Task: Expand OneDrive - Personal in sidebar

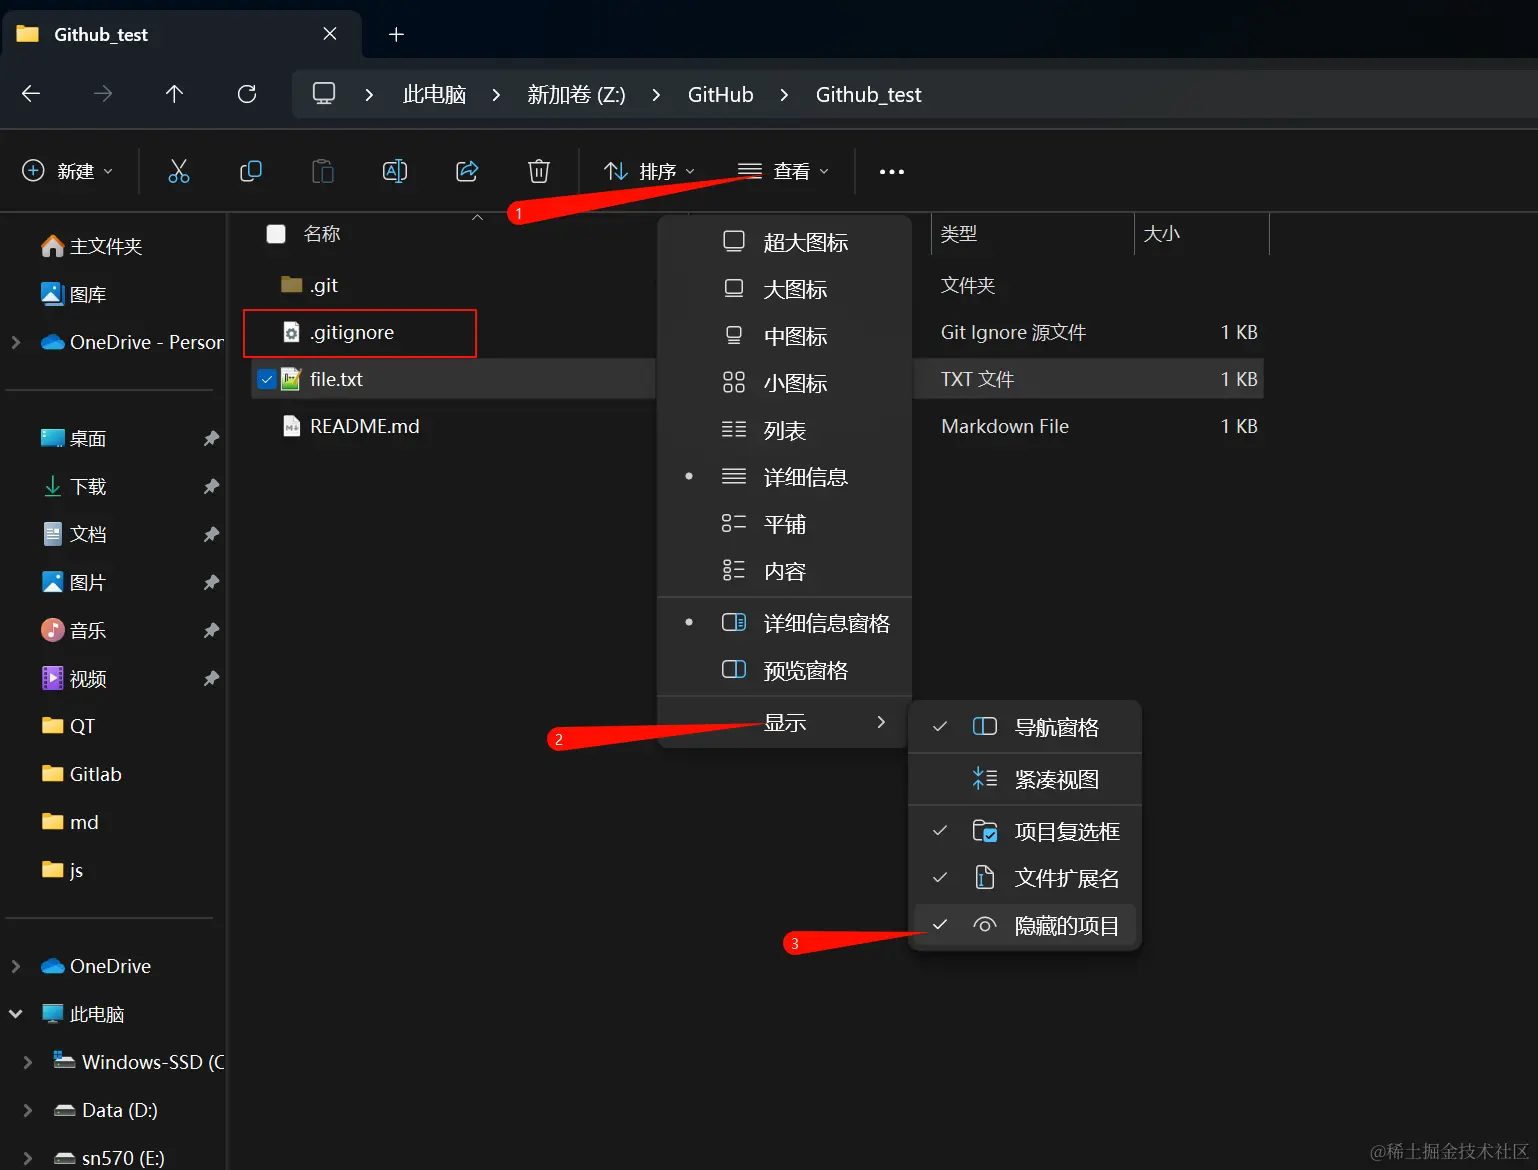Action: pos(16,342)
